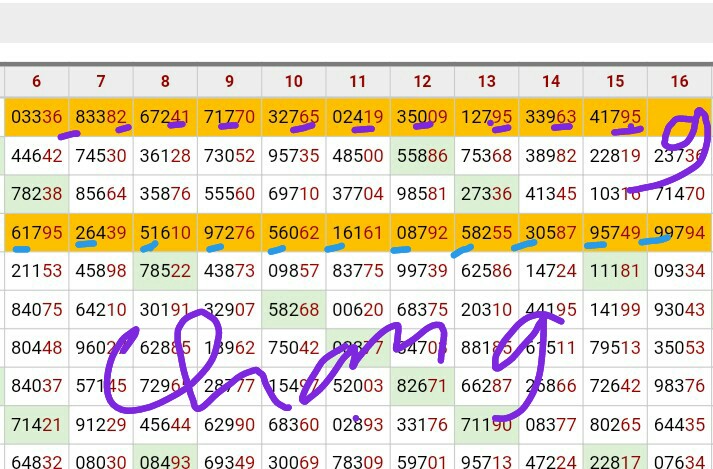The image size is (713, 469).
Task: Select the cell containing 71770
Action: pyautogui.click(x=230, y=118)
